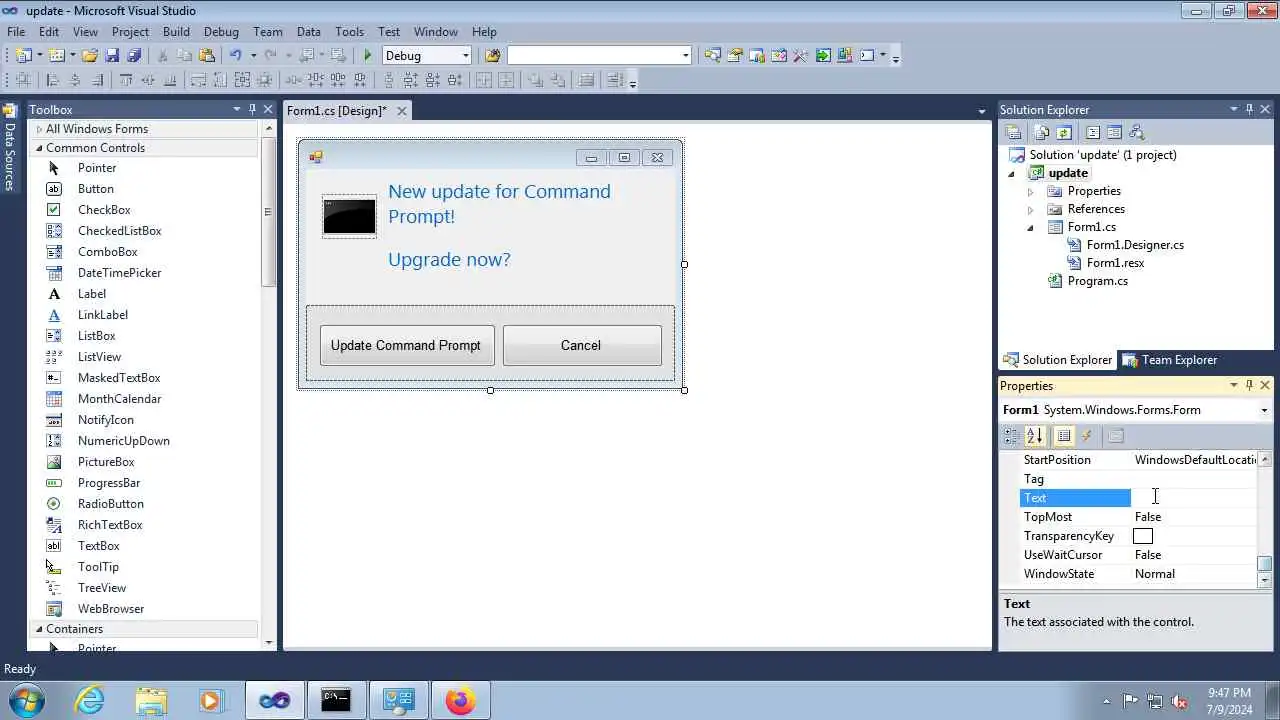The width and height of the screenshot is (1280, 720).
Task: Click the New Project toolbar icon
Action: coord(24,56)
